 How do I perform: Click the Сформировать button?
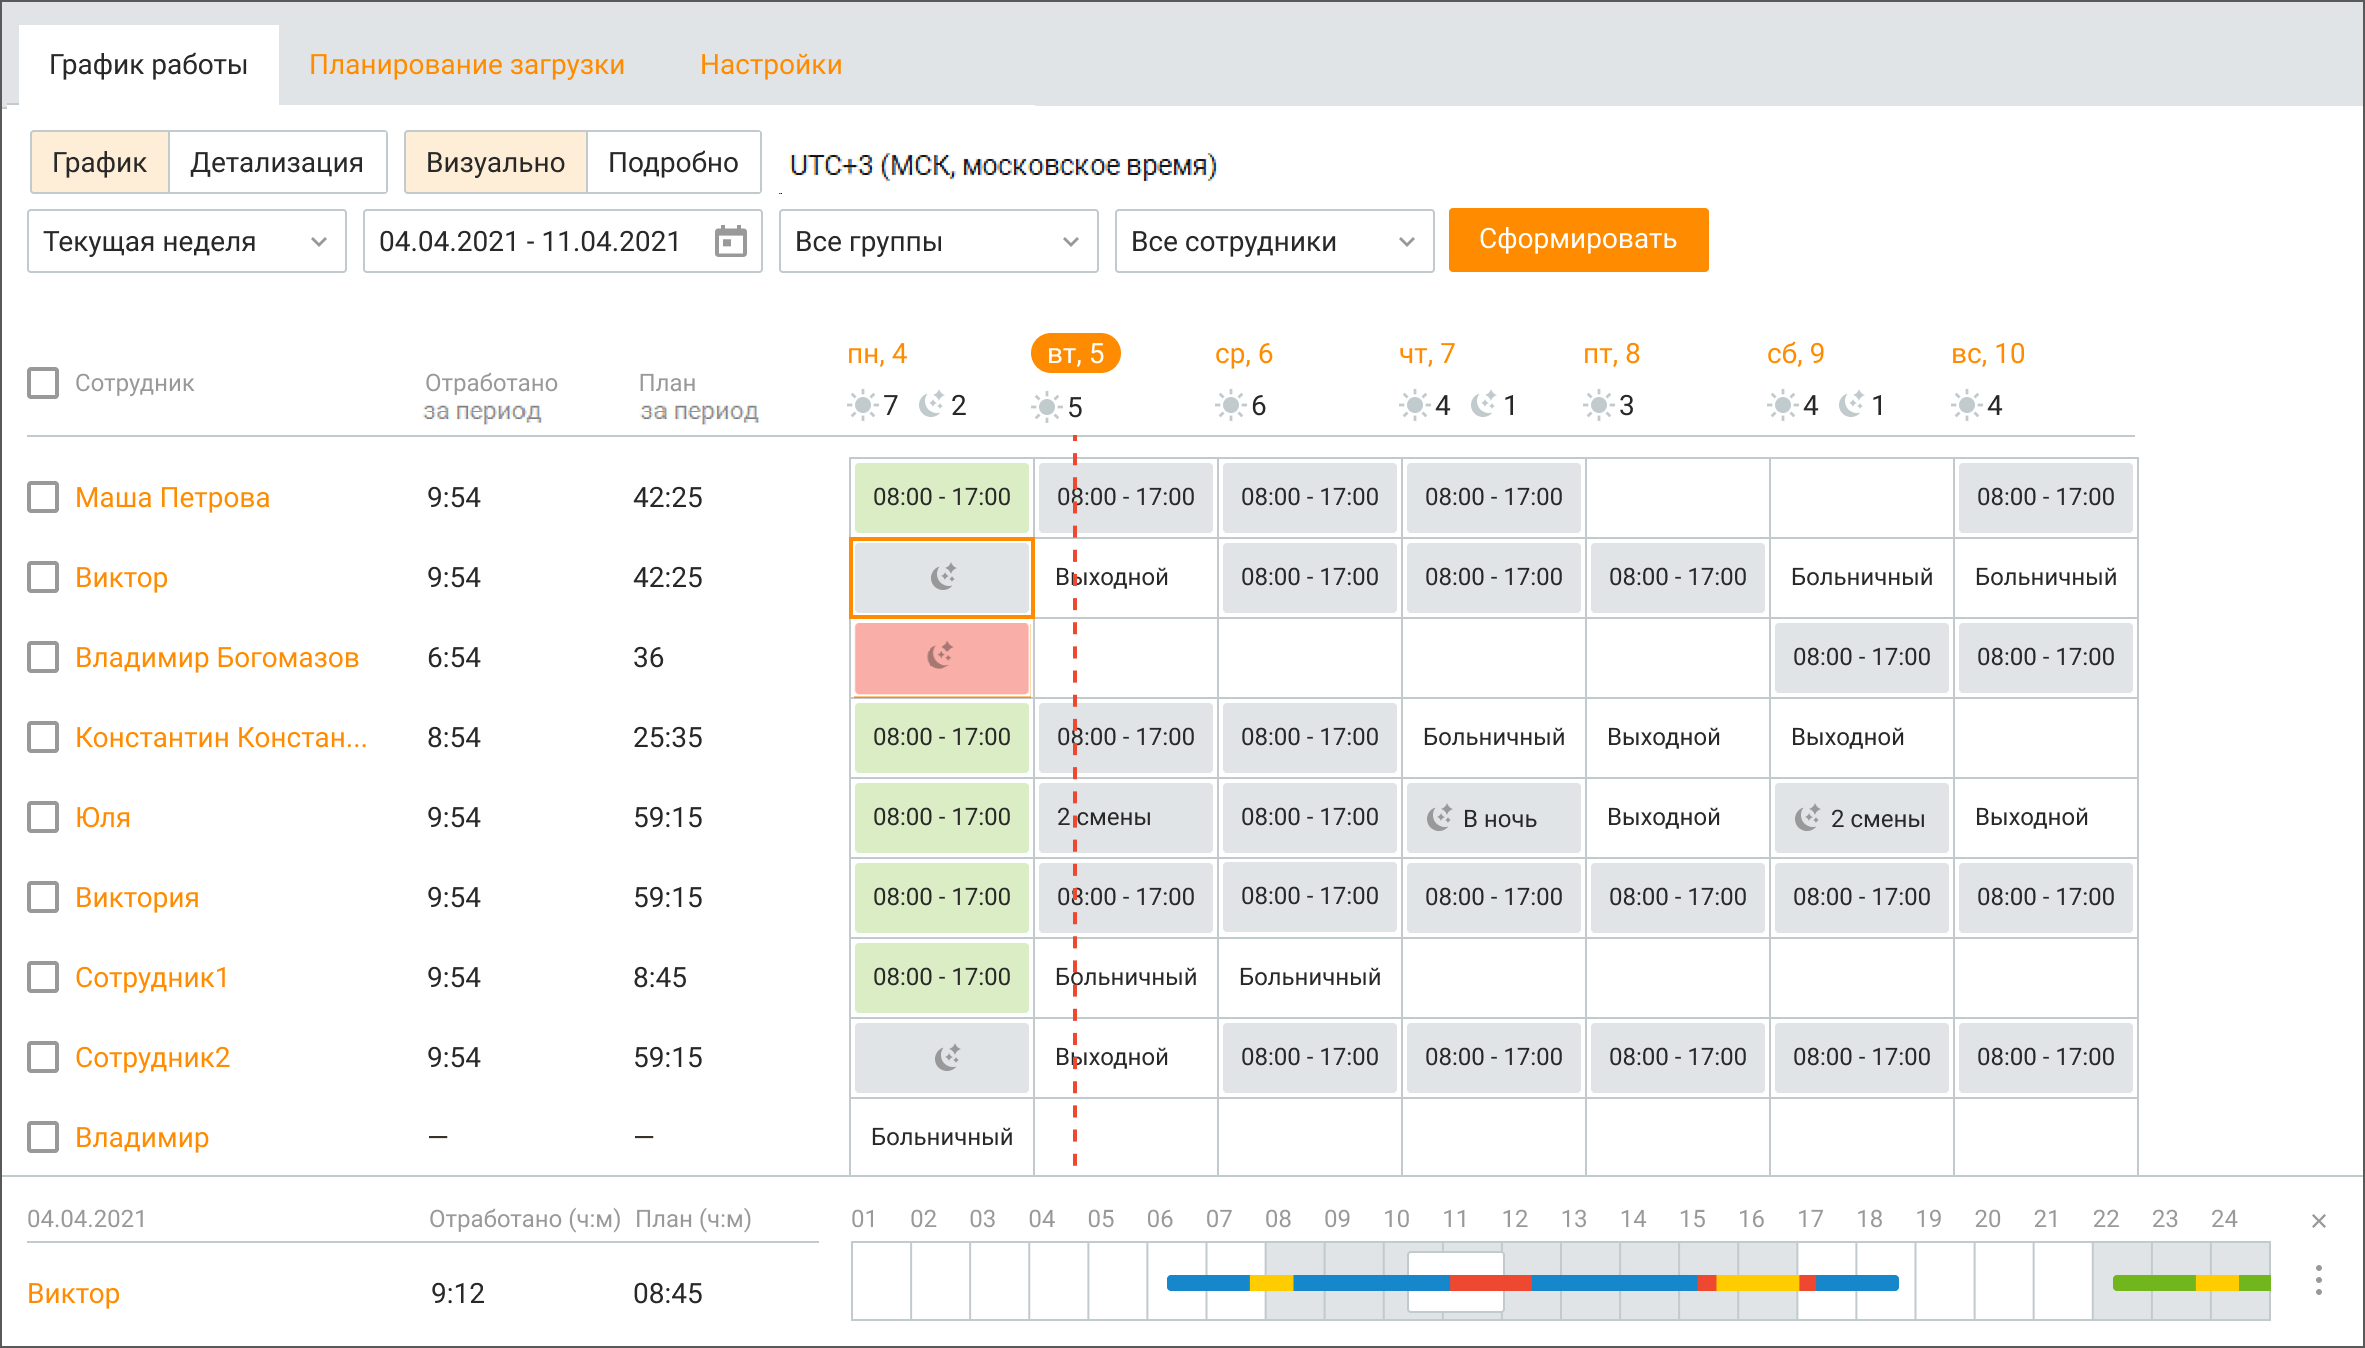(x=1578, y=239)
